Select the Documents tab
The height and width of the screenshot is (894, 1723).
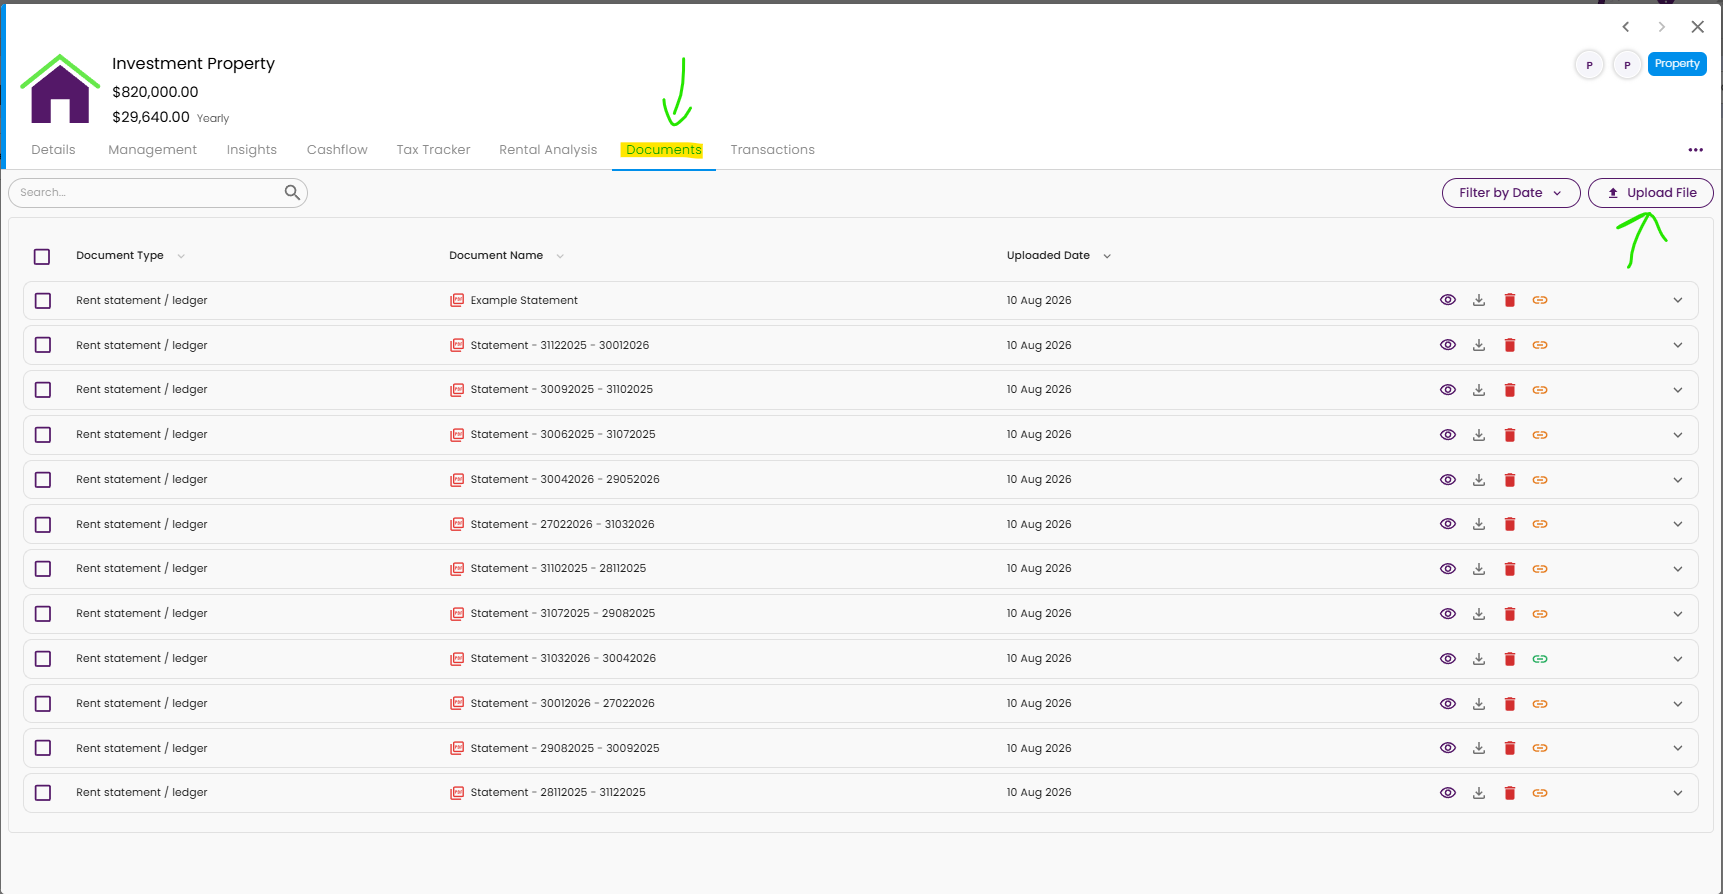(x=664, y=150)
